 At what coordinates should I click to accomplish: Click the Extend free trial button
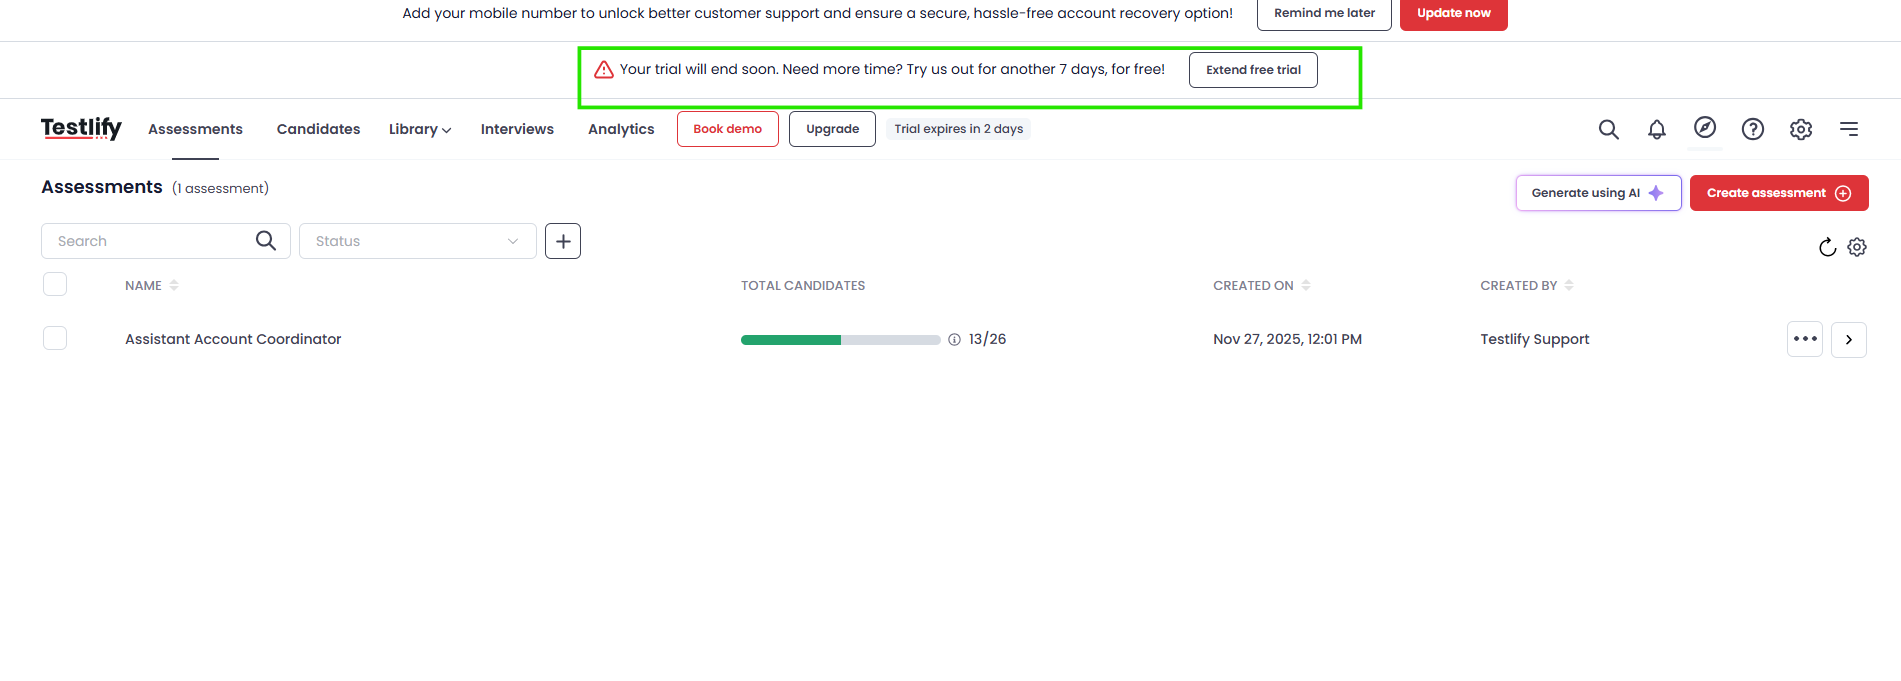pos(1253,70)
